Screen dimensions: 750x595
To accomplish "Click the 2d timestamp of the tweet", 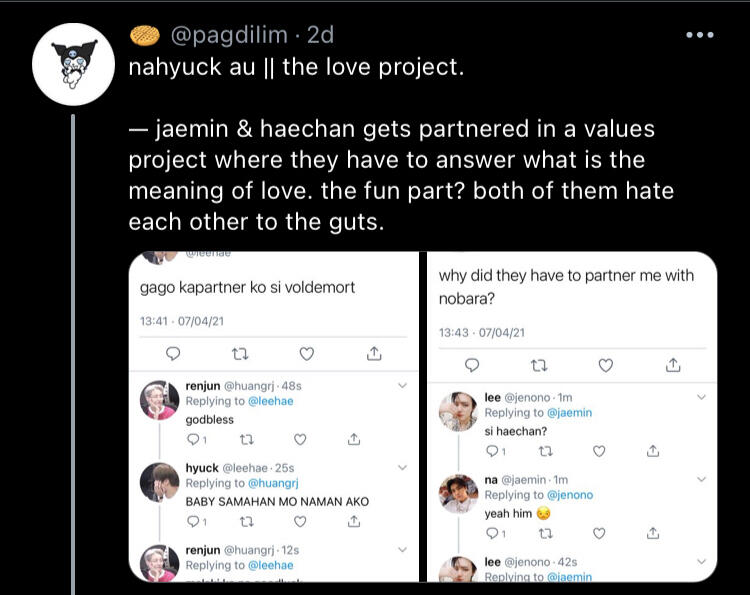I will pos(320,35).
